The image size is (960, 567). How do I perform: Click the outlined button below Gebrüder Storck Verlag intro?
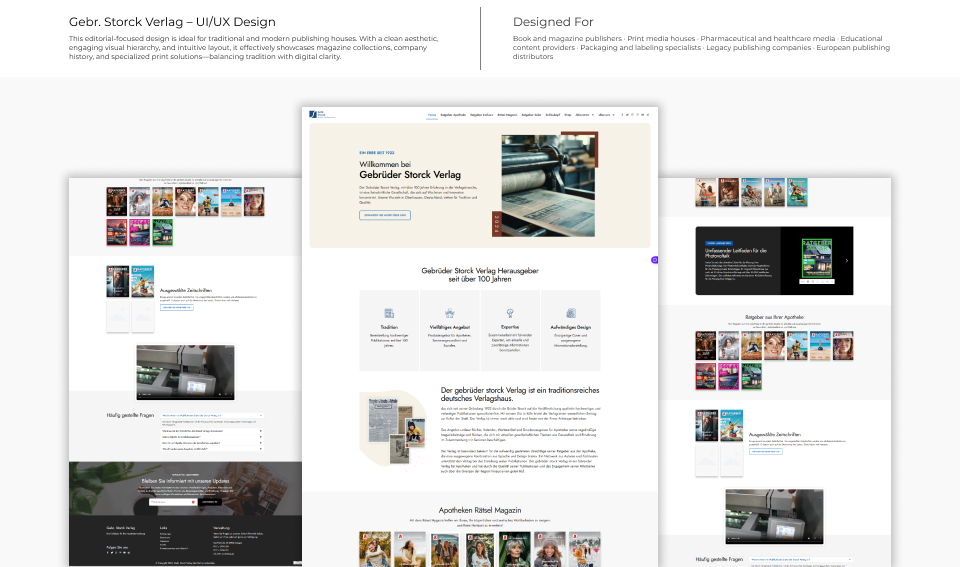tap(384, 215)
